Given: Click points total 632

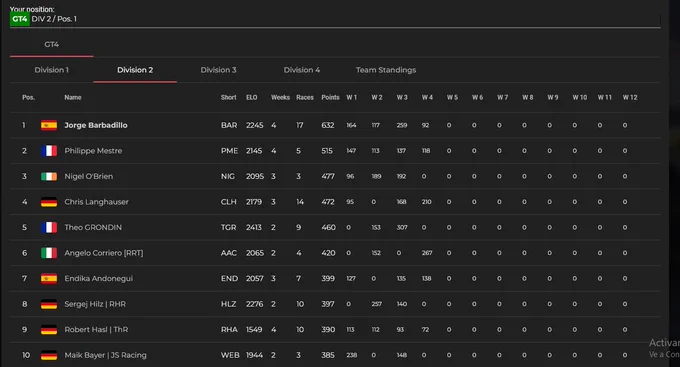Looking at the screenshot, I should (328, 125).
